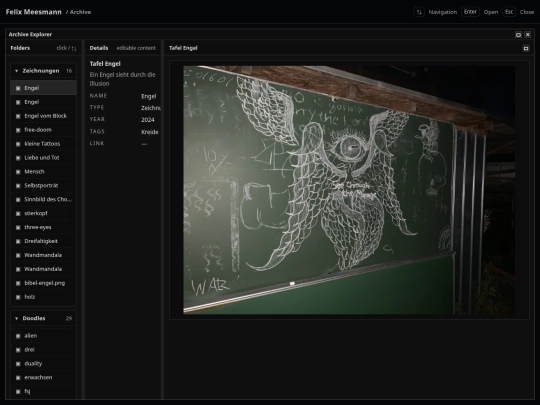Select drei doodle
This screenshot has width=540, height=405.
click(43, 350)
